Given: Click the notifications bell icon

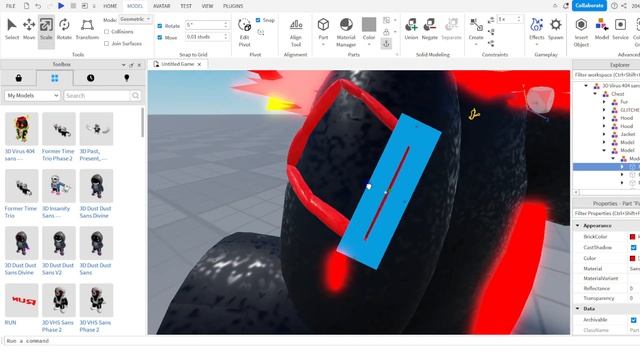Looking at the screenshot, I should (566, 6).
